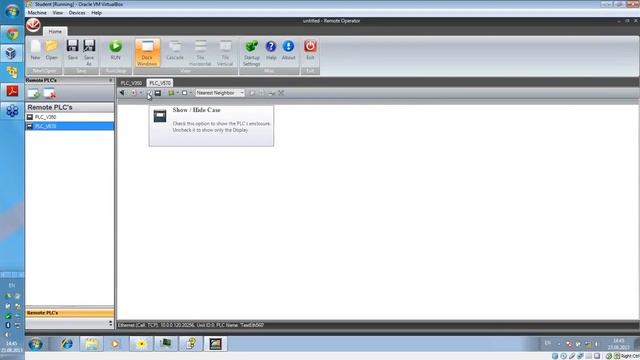The height and width of the screenshot is (360, 640).
Task: Select the highlighted PLC_V570 list row
Action: tap(69, 126)
